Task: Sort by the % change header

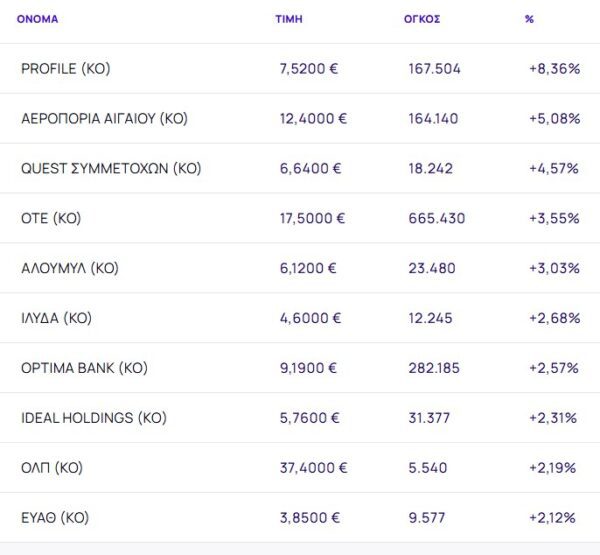Action: 529,19
